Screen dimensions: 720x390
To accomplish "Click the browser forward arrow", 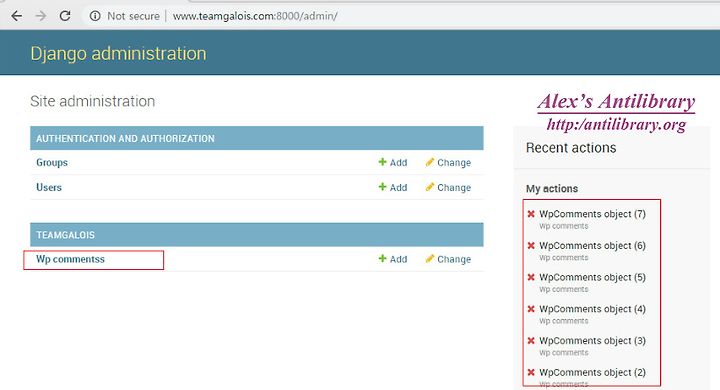I will point(41,16).
